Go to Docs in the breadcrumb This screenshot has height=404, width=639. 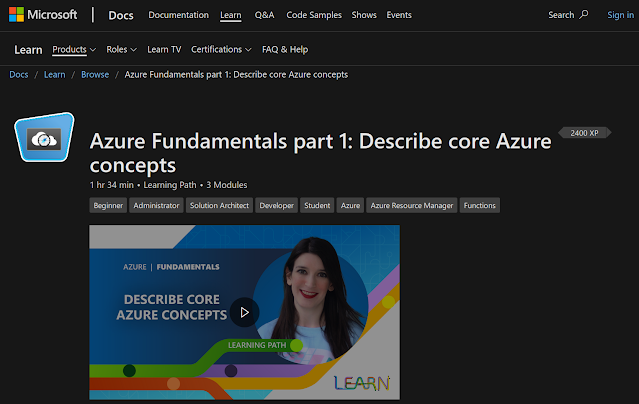19,75
